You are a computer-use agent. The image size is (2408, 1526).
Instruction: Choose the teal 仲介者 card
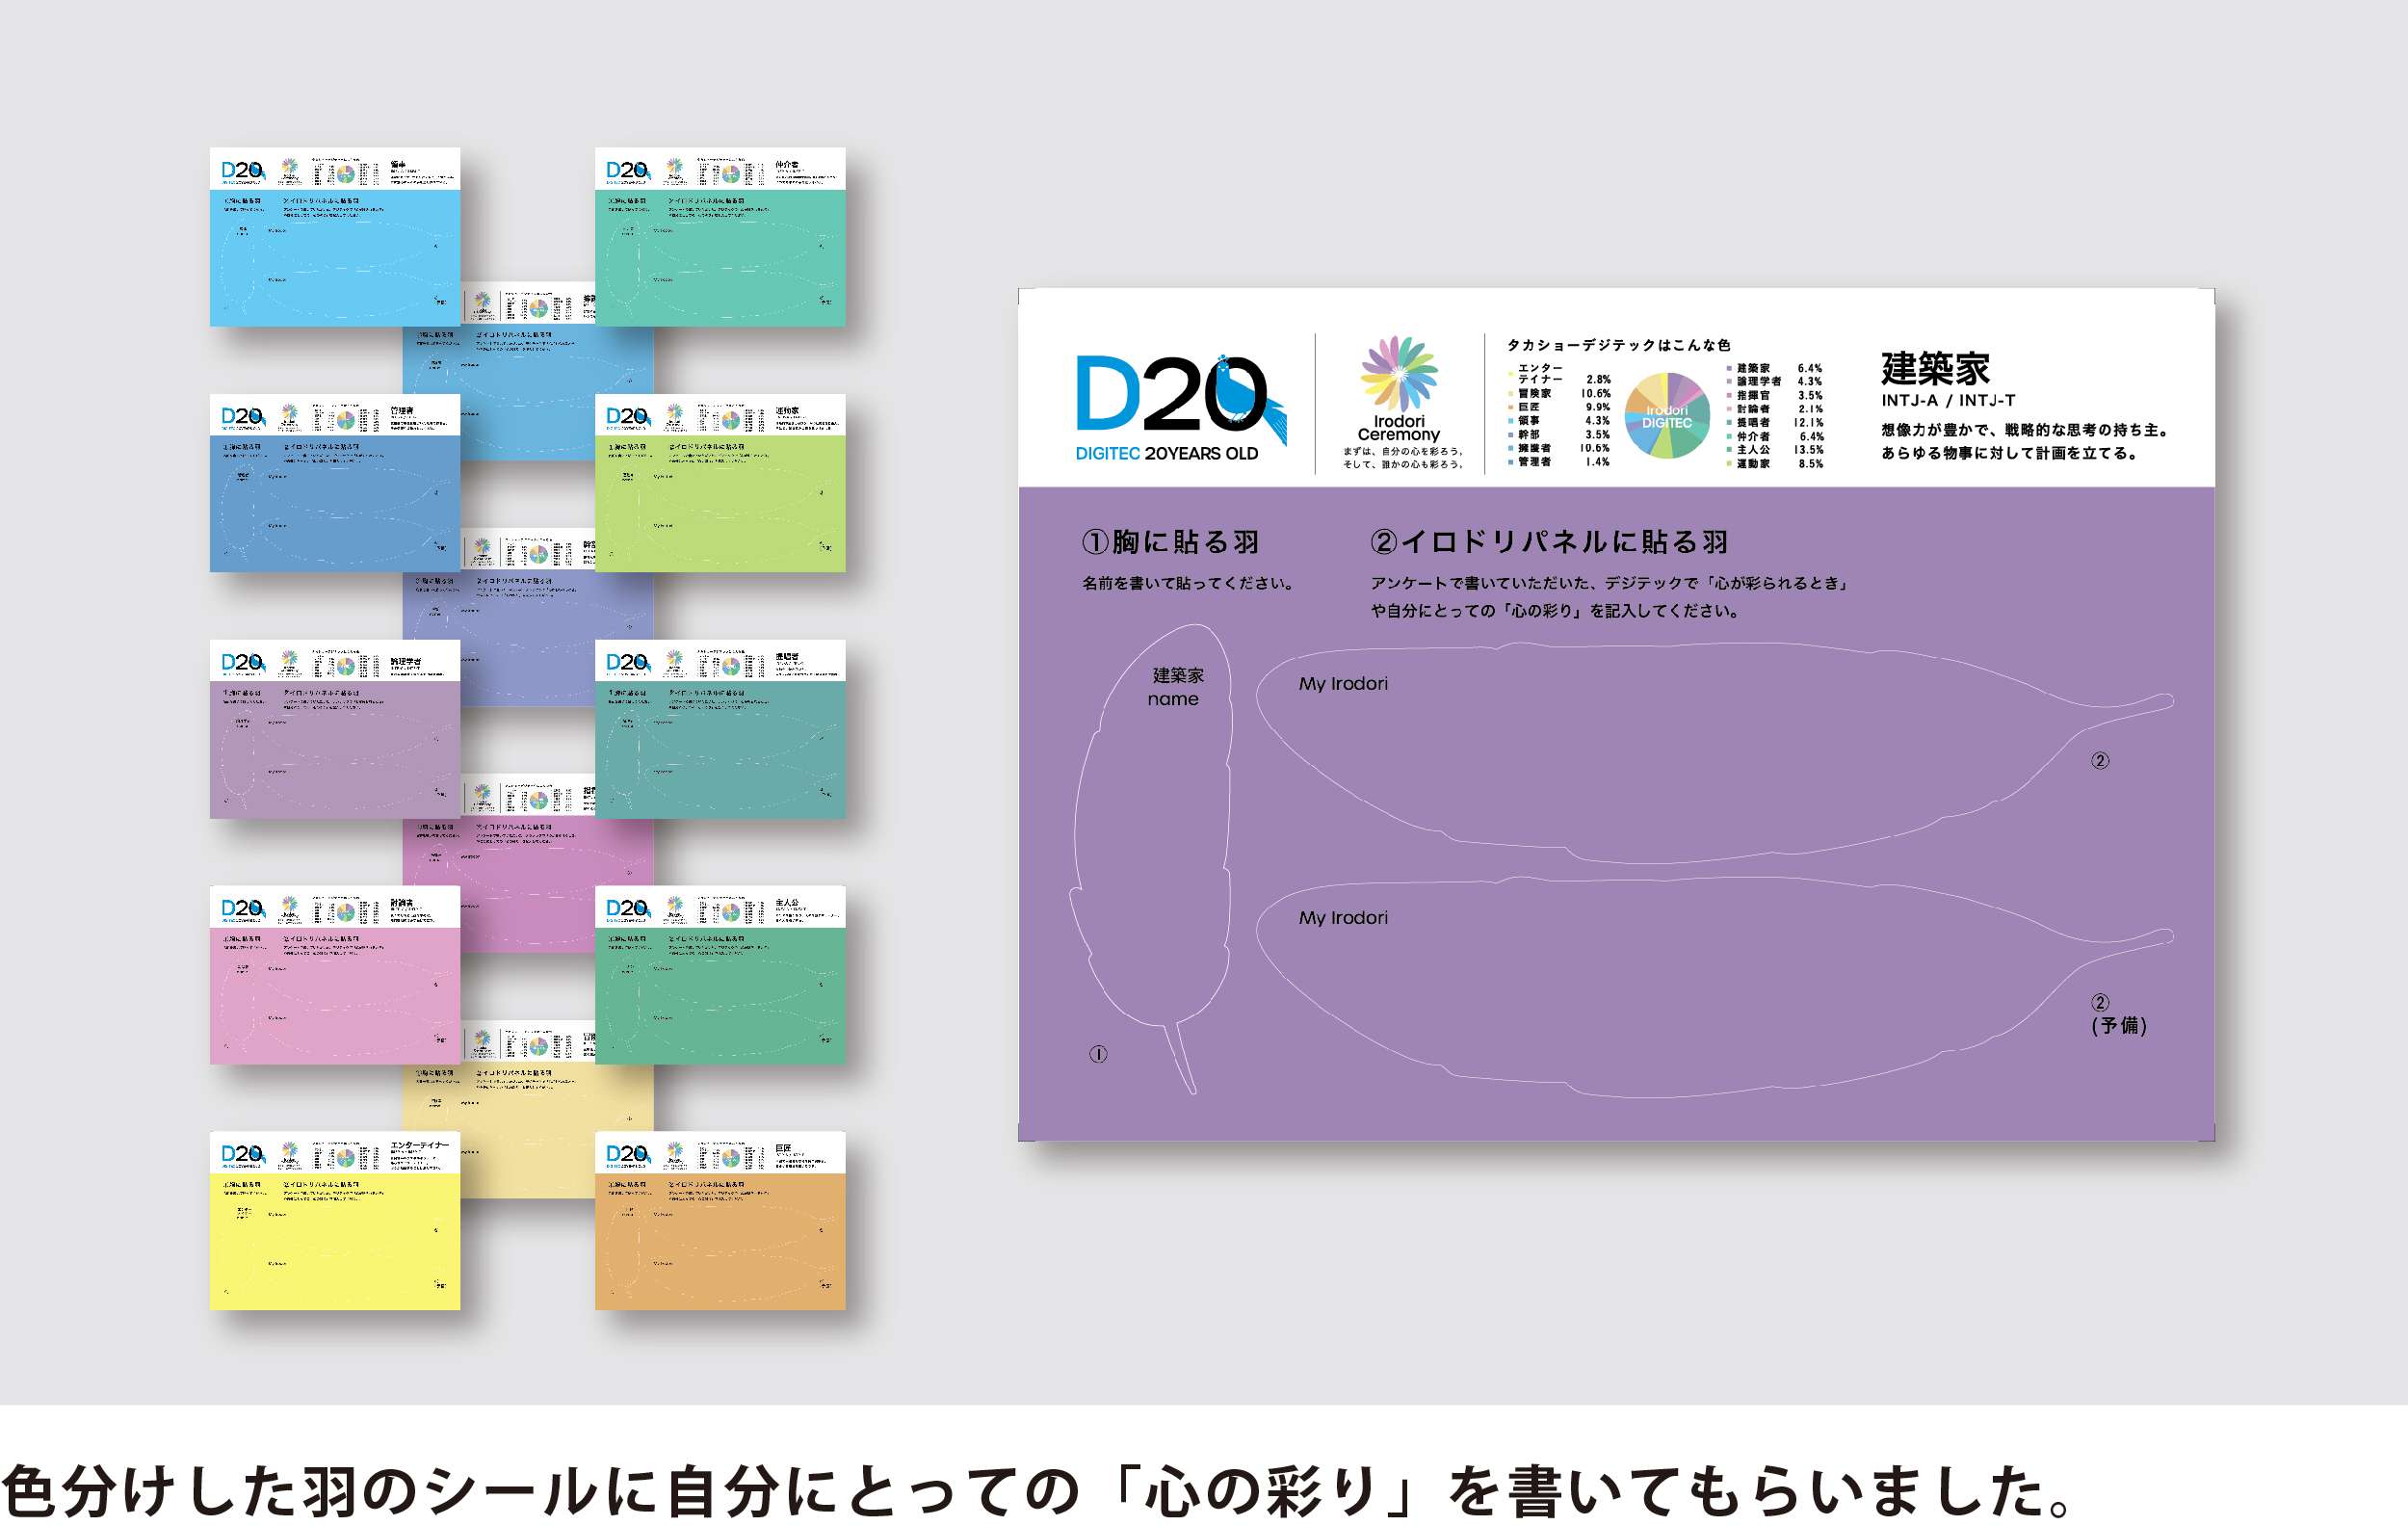(x=720, y=255)
